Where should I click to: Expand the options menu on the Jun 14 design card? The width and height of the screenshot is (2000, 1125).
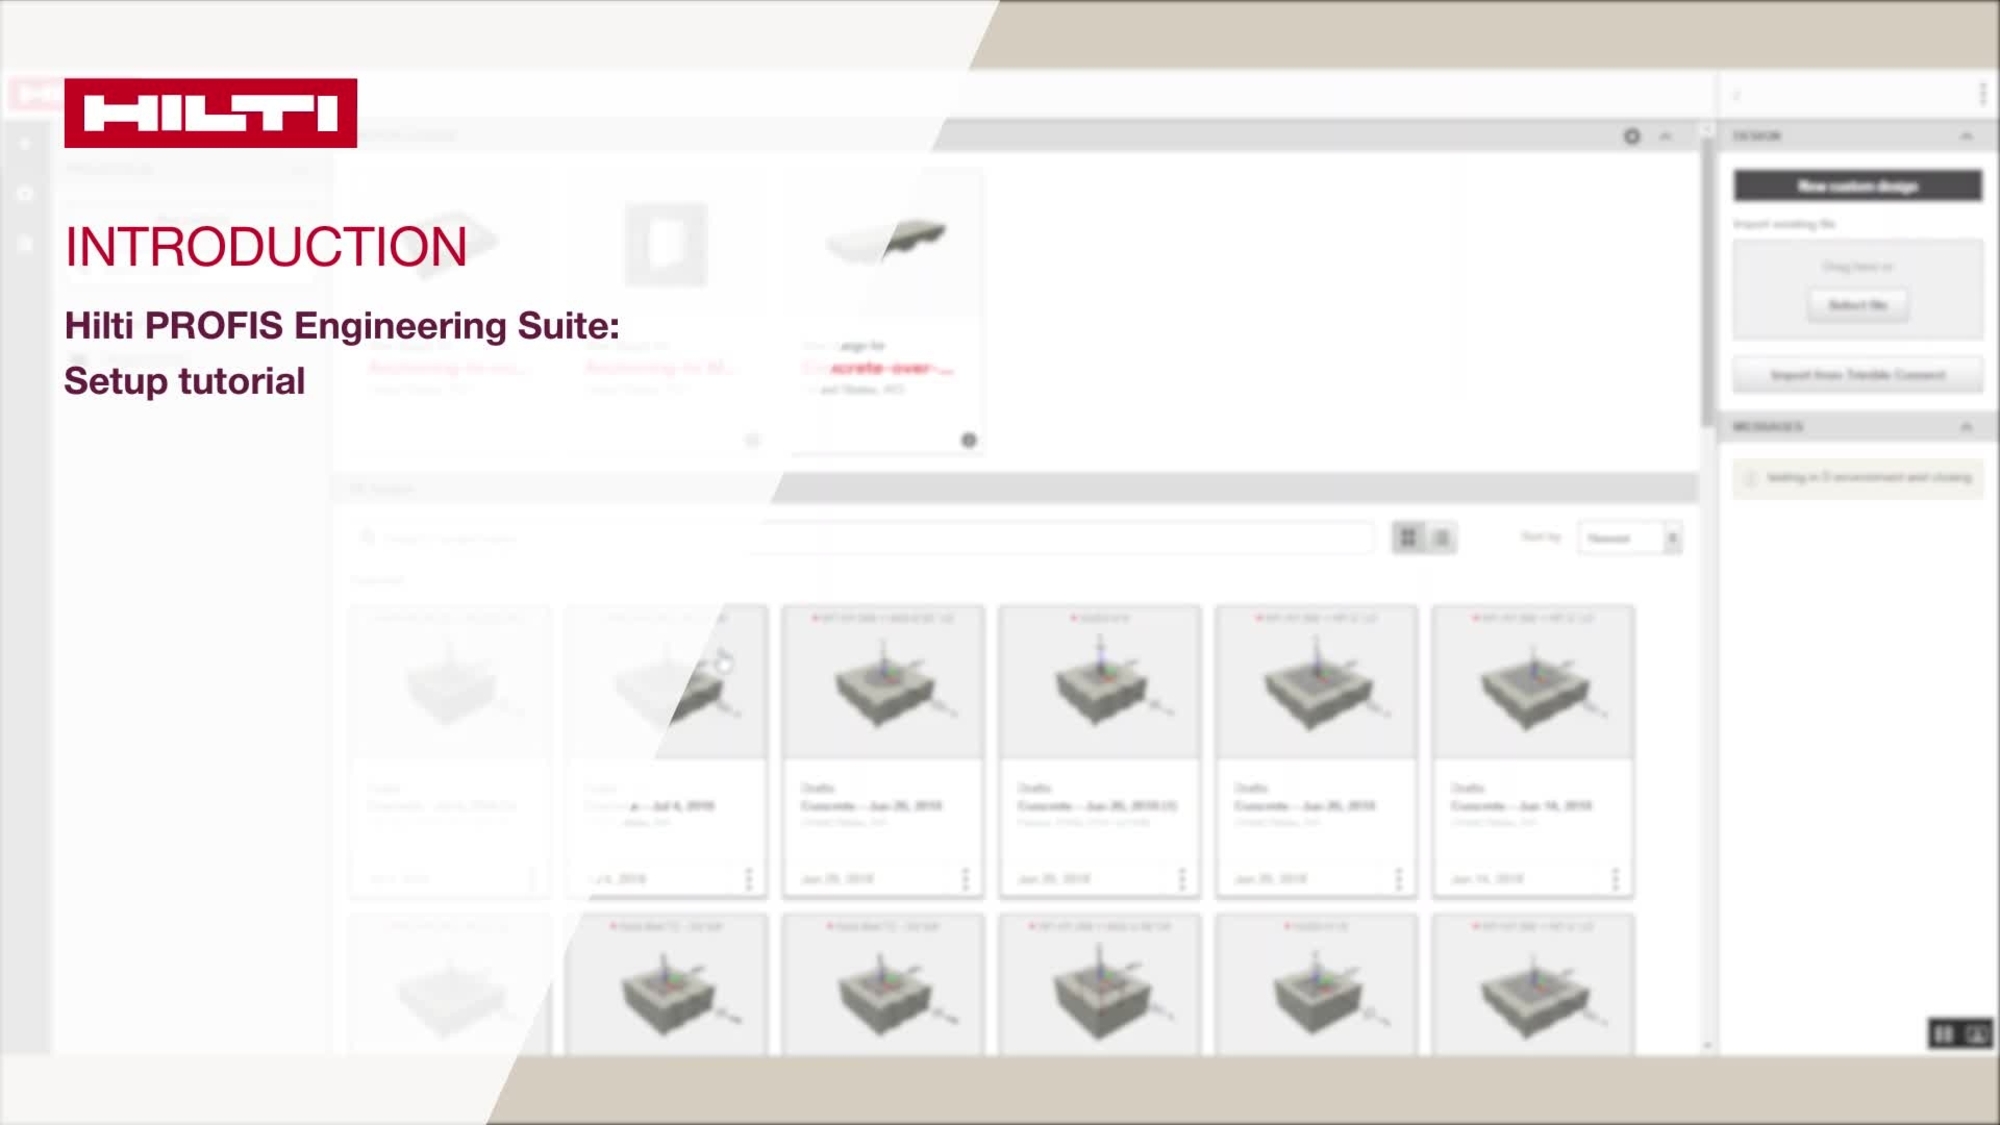coord(1615,880)
